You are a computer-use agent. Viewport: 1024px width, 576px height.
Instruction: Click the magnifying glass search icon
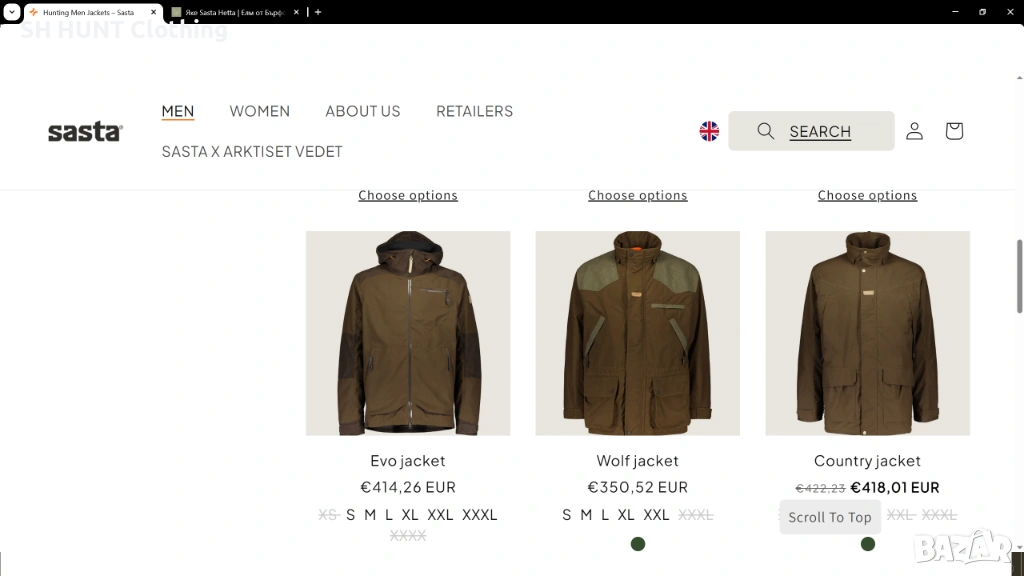pyautogui.click(x=766, y=131)
